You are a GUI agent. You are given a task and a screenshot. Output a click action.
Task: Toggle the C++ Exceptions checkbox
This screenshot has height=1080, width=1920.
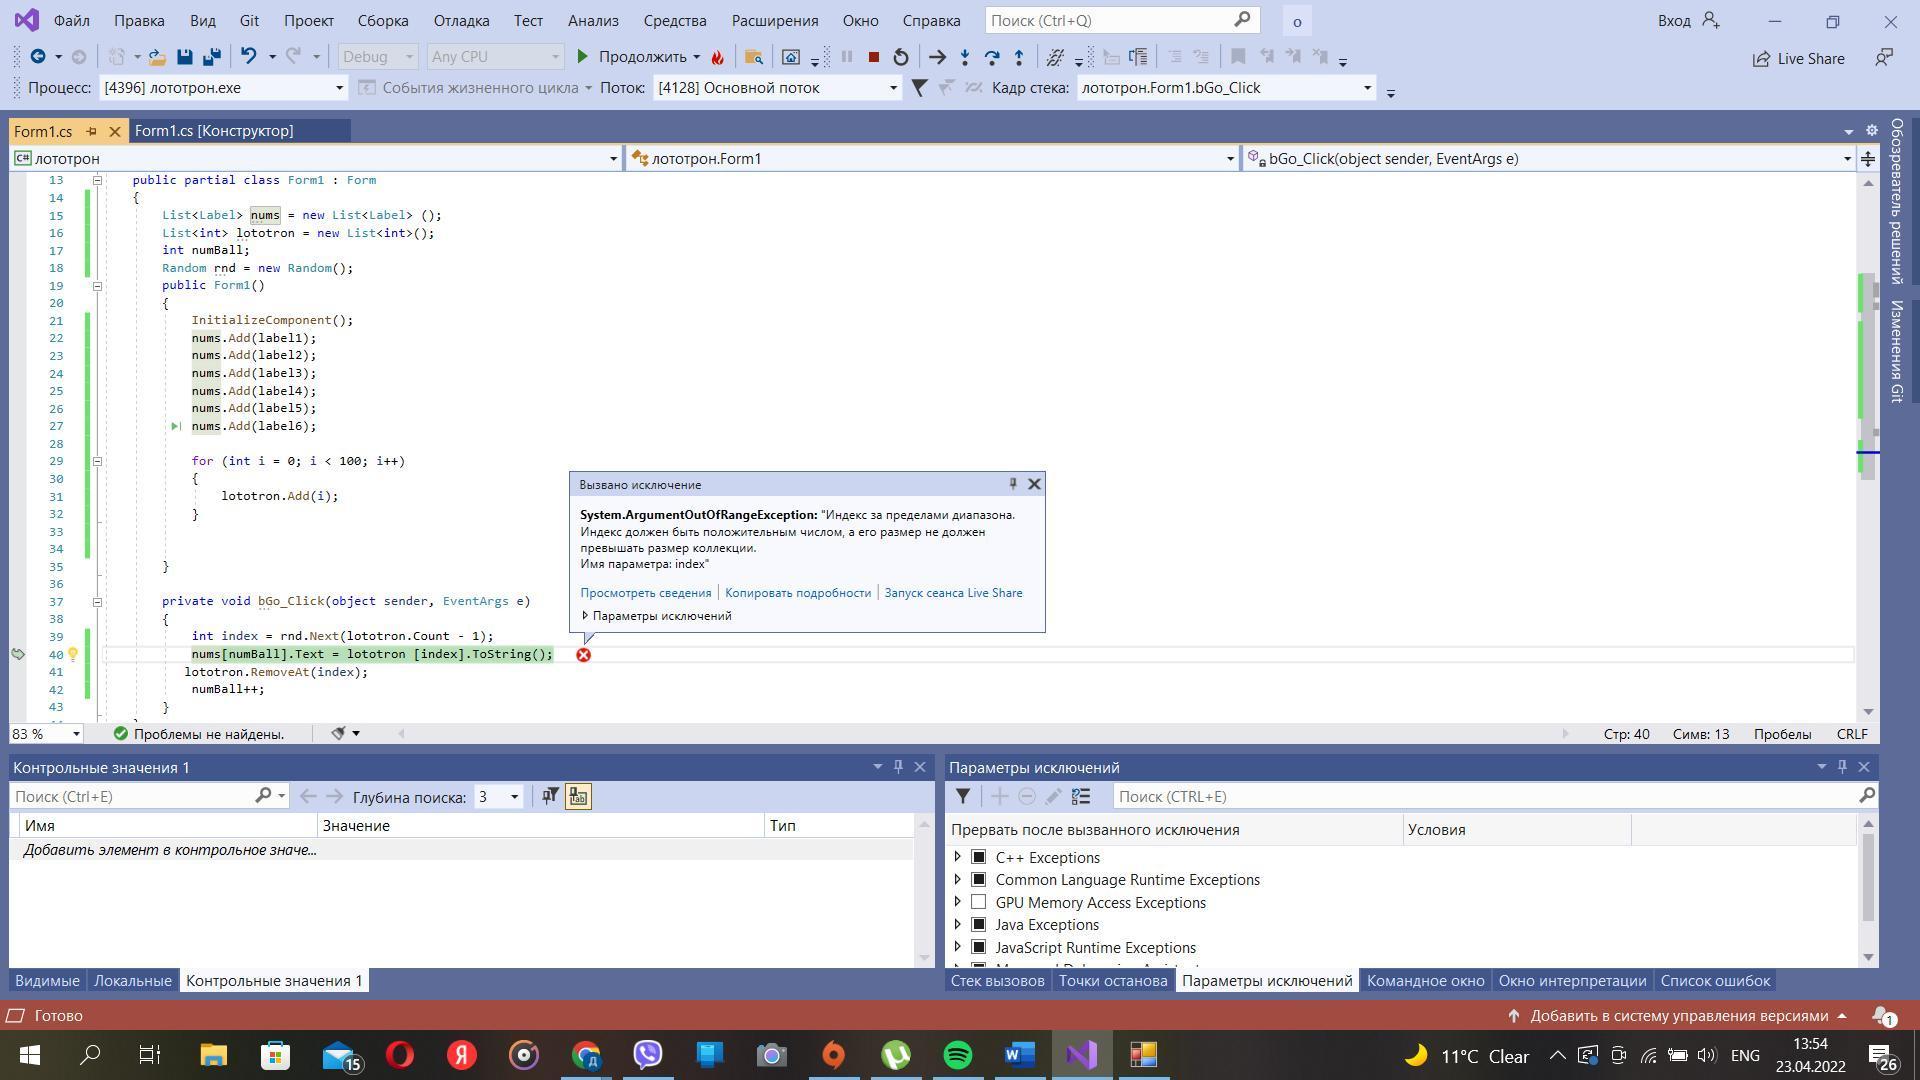[979, 857]
